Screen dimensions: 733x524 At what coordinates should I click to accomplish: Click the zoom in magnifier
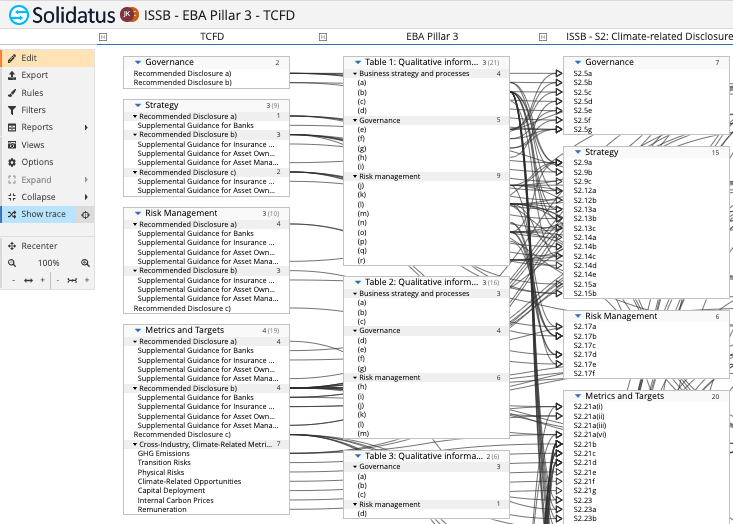click(x=85, y=263)
